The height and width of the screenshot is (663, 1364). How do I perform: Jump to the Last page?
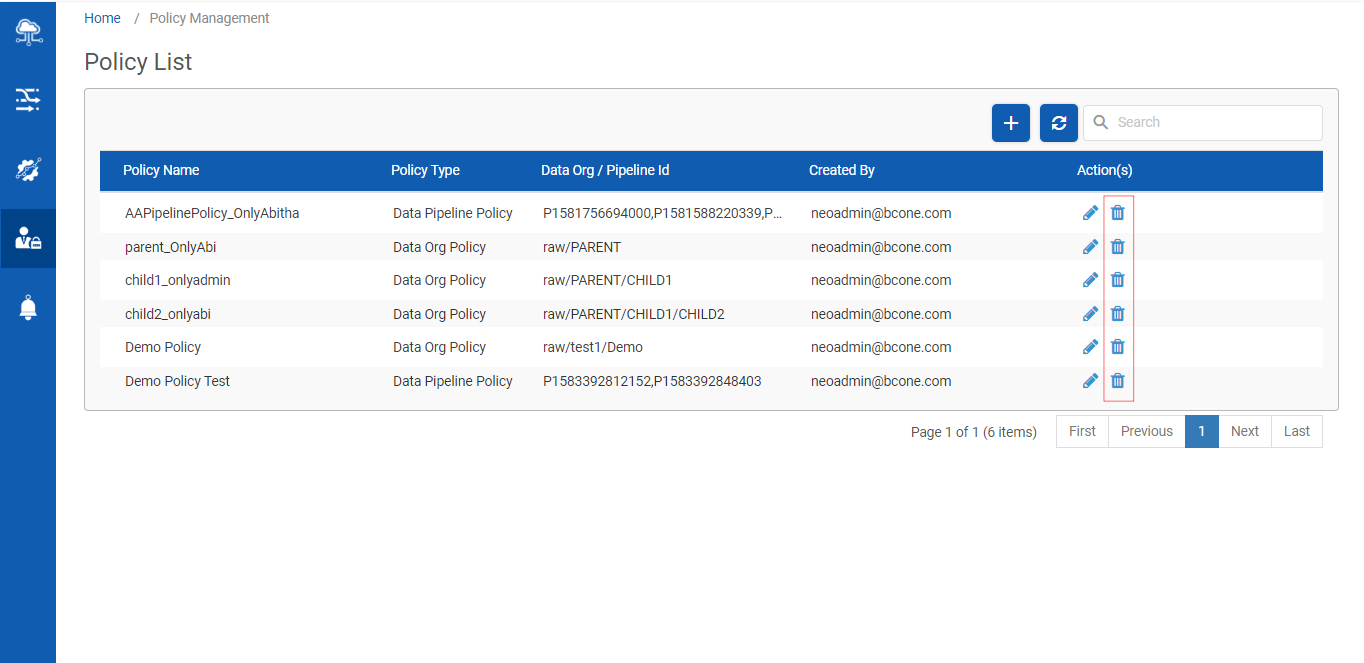coord(1296,431)
